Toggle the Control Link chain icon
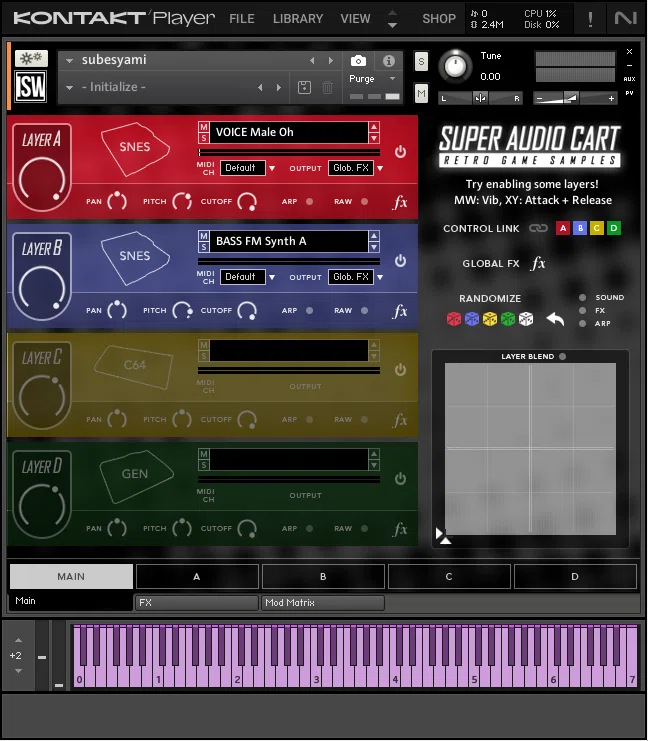This screenshot has width=648, height=741. click(538, 228)
